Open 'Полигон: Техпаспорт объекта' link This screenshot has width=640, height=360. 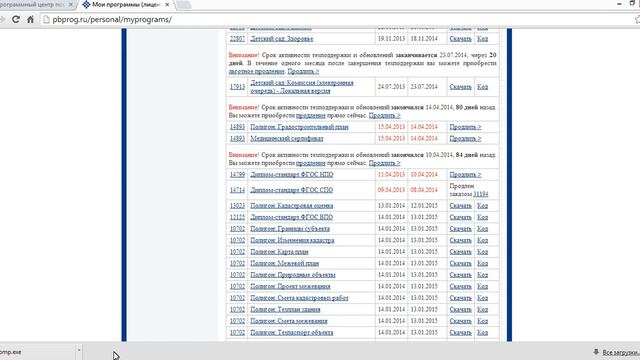pyautogui.click(x=291, y=332)
